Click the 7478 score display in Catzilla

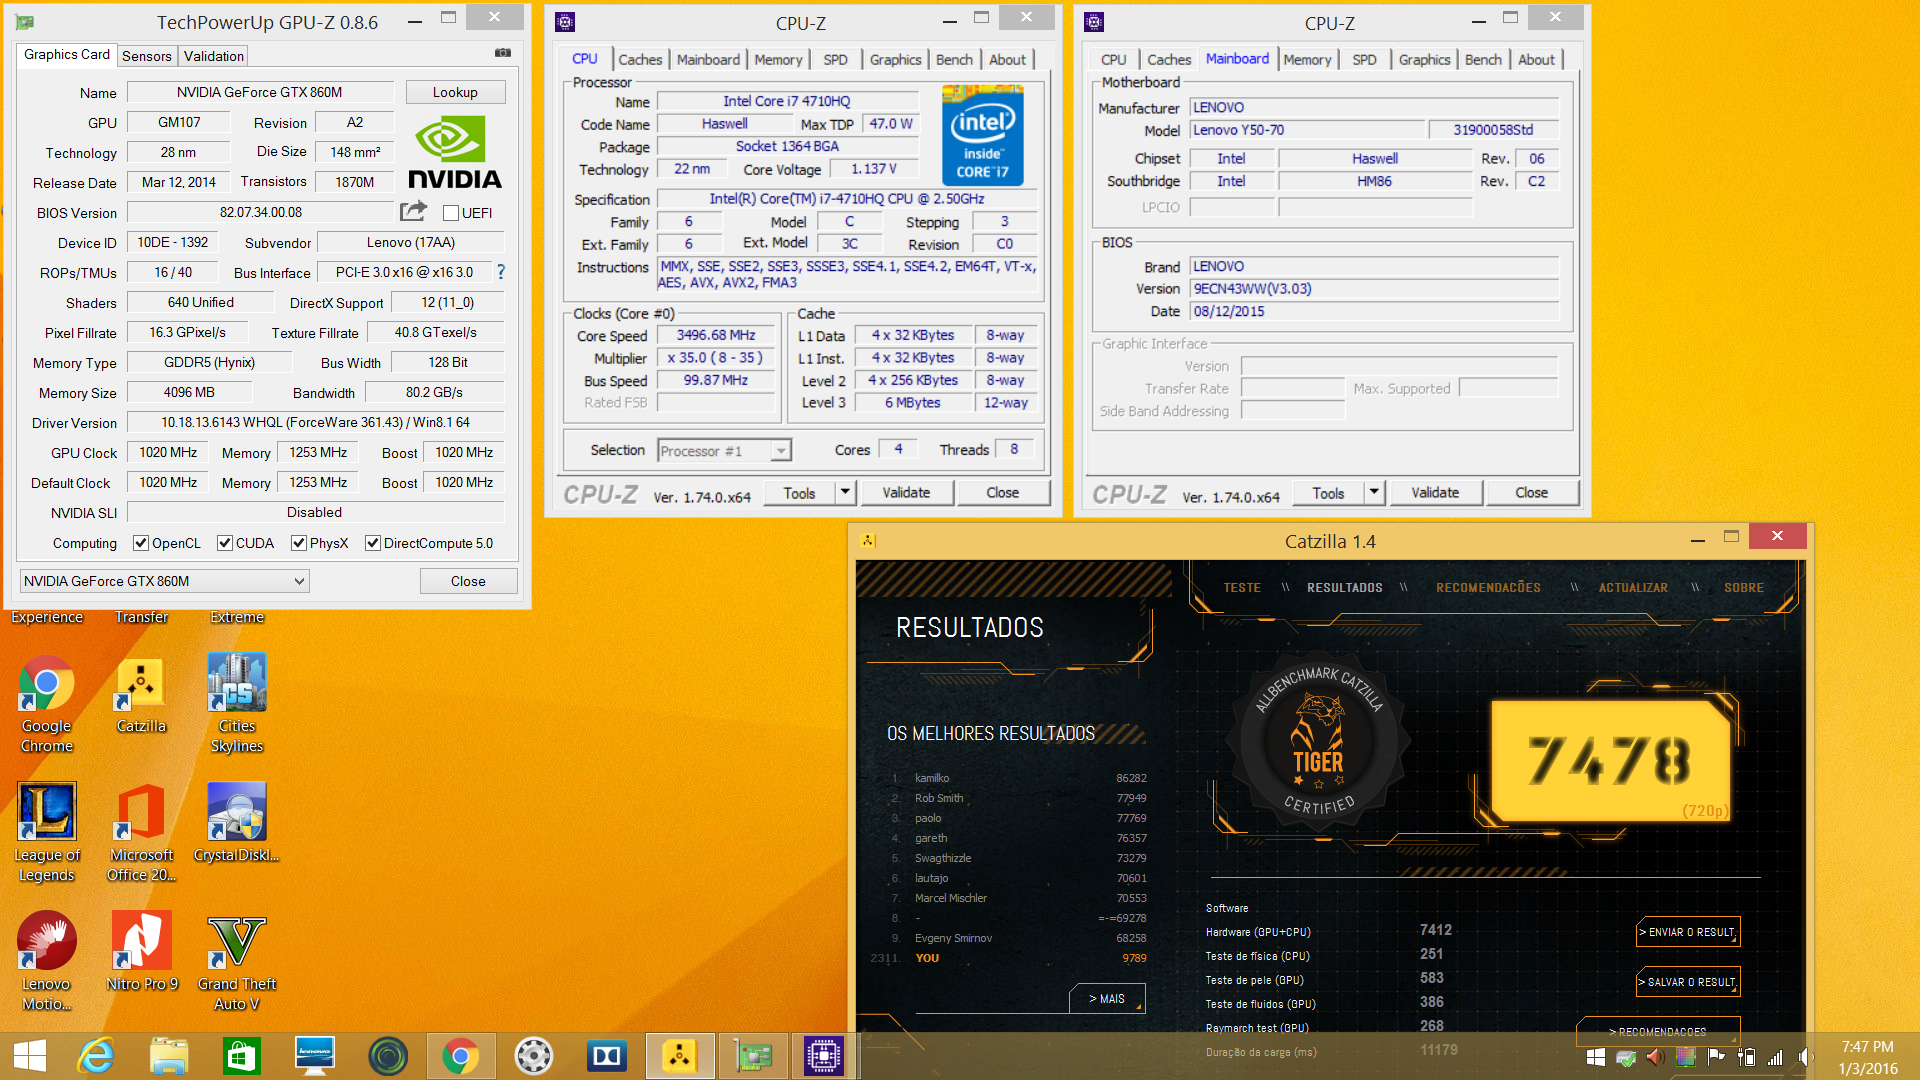(x=1610, y=760)
